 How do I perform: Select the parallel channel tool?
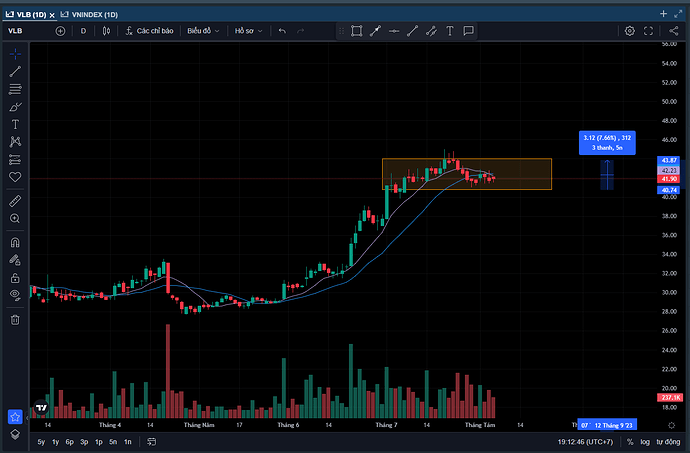tap(431, 31)
